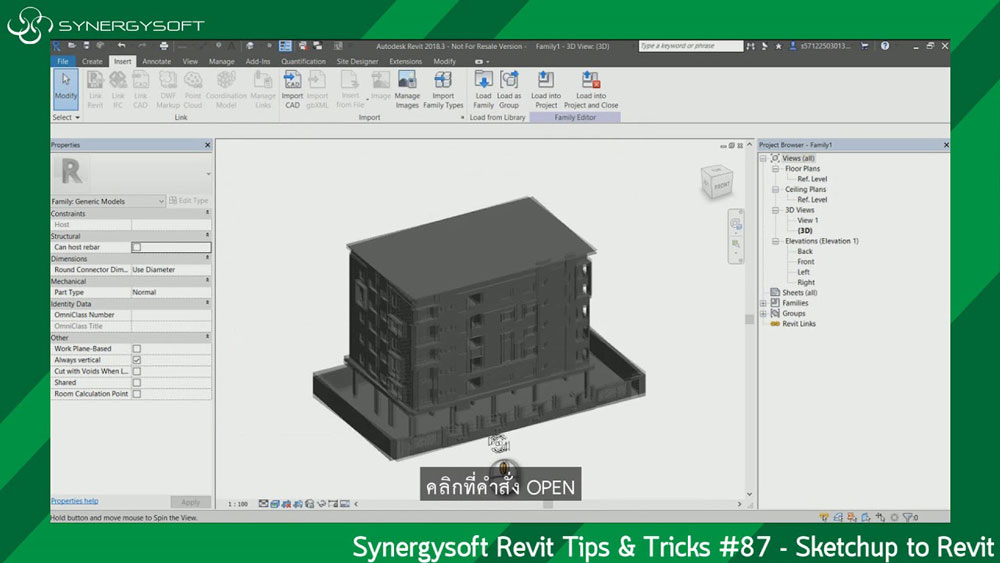
Task: Click the user account icon in title bar
Action: click(792, 46)
